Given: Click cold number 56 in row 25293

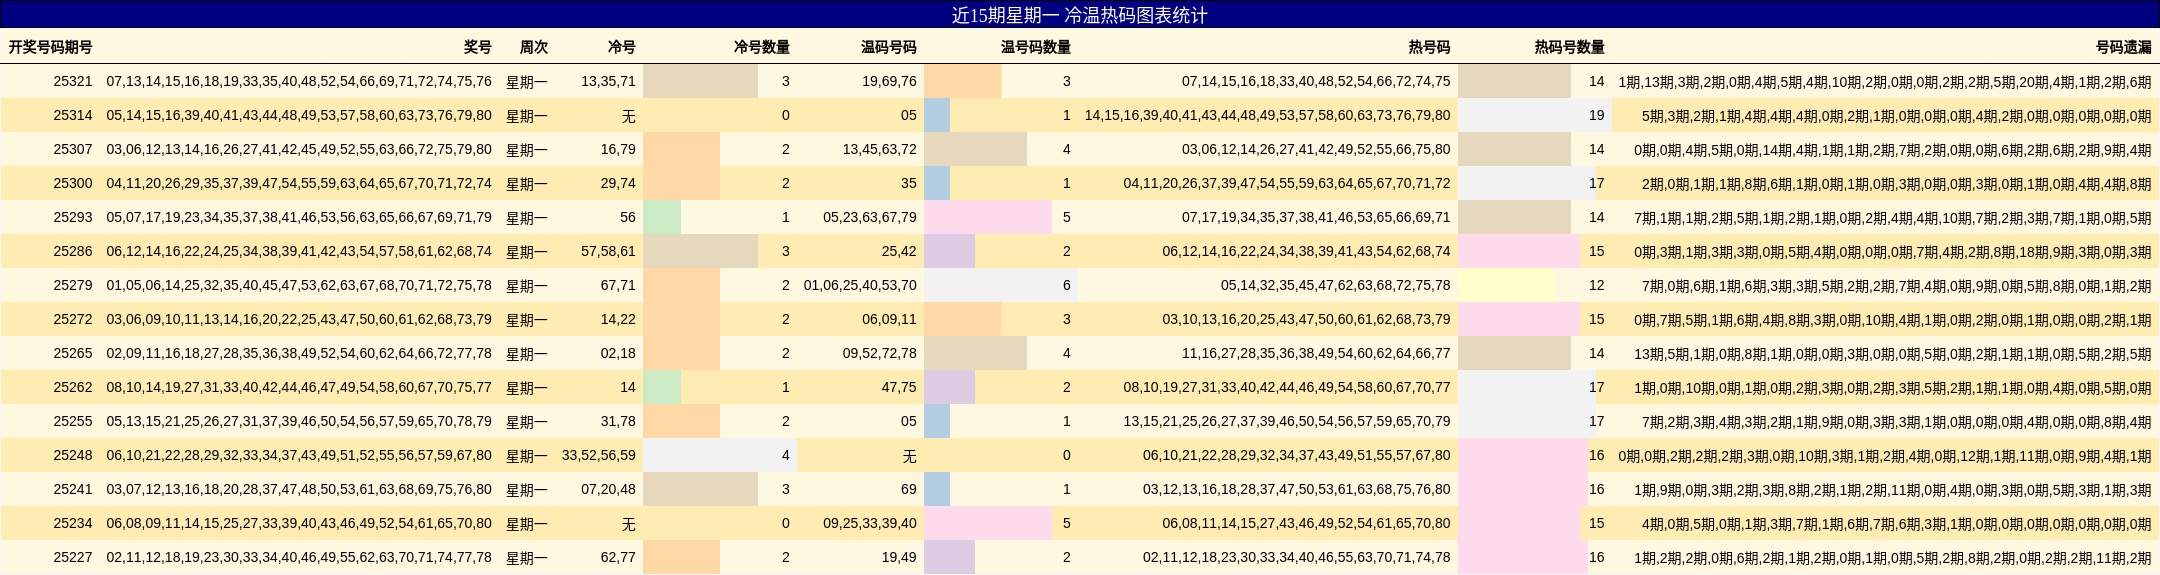Looking at the screenshot, I should 628,217.
